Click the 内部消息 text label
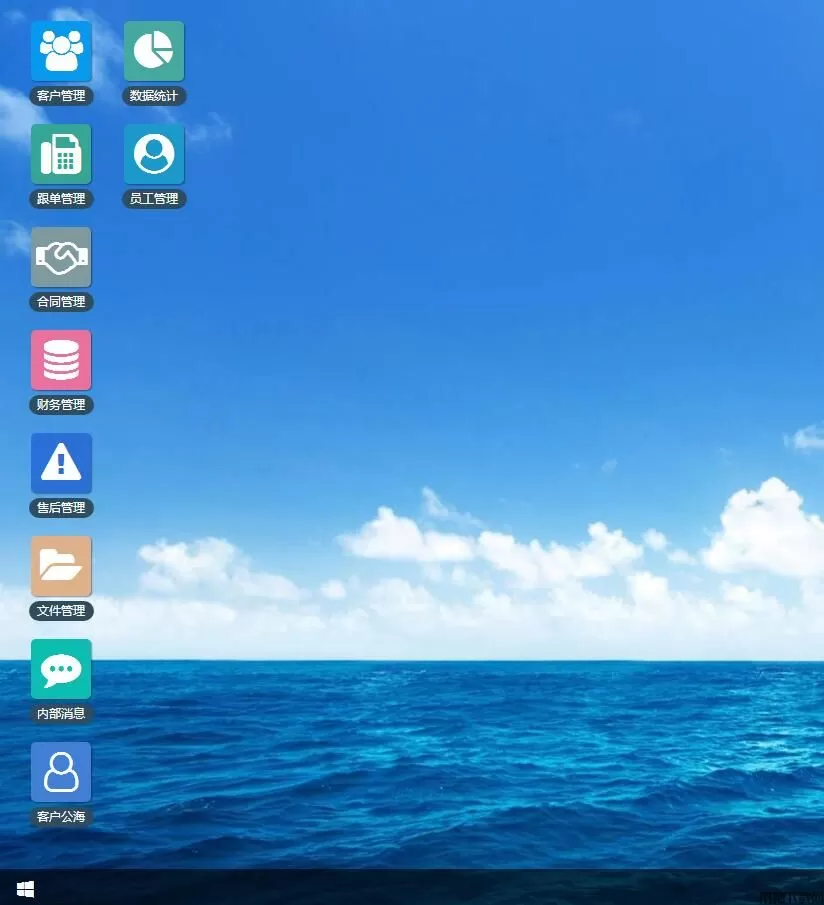 [x=61, y=714]
